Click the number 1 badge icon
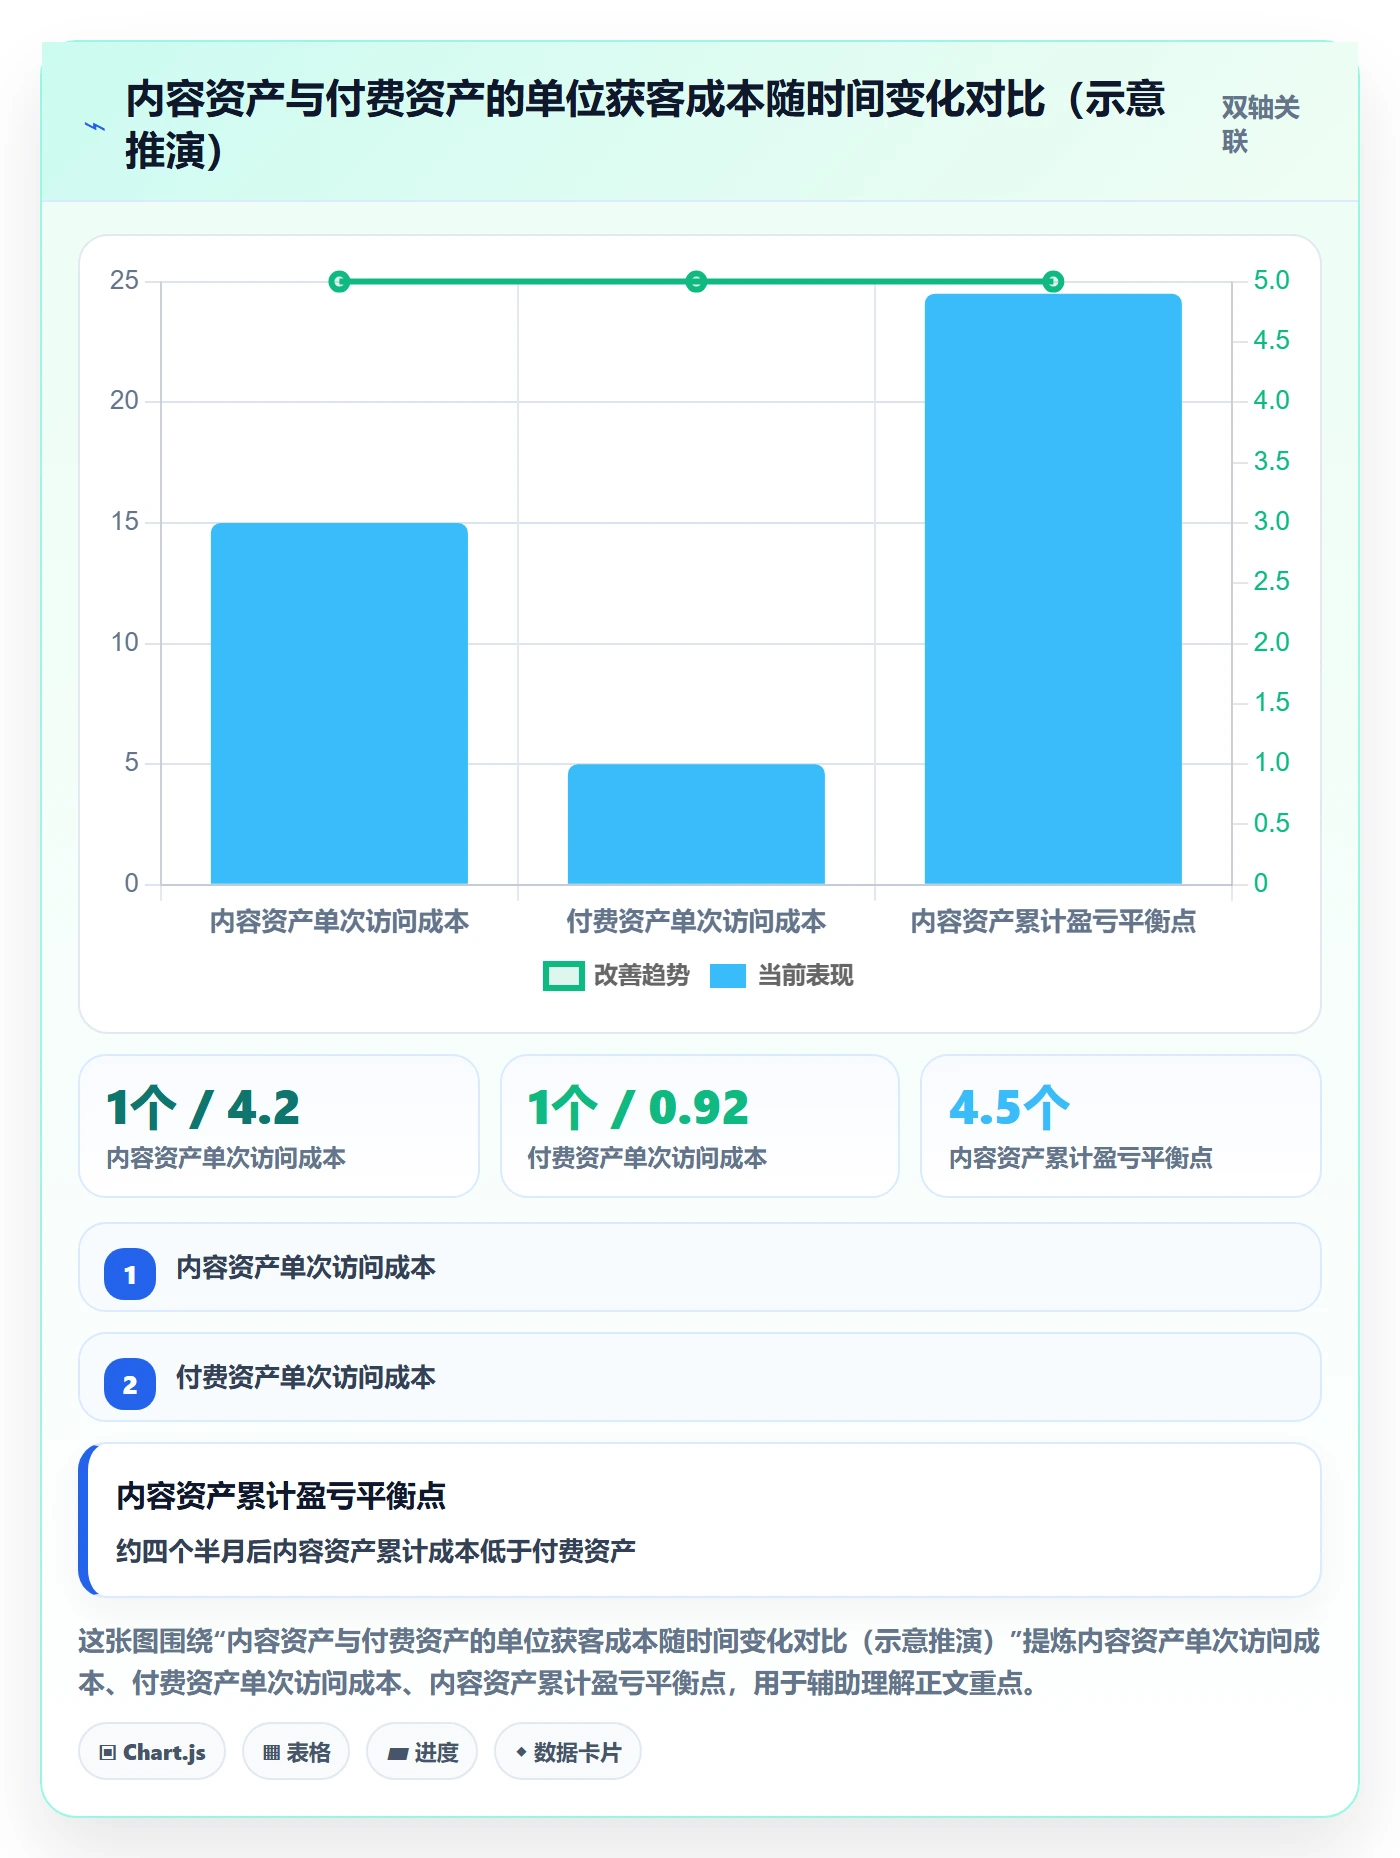1400x1858 pixels. point(130,1274)
